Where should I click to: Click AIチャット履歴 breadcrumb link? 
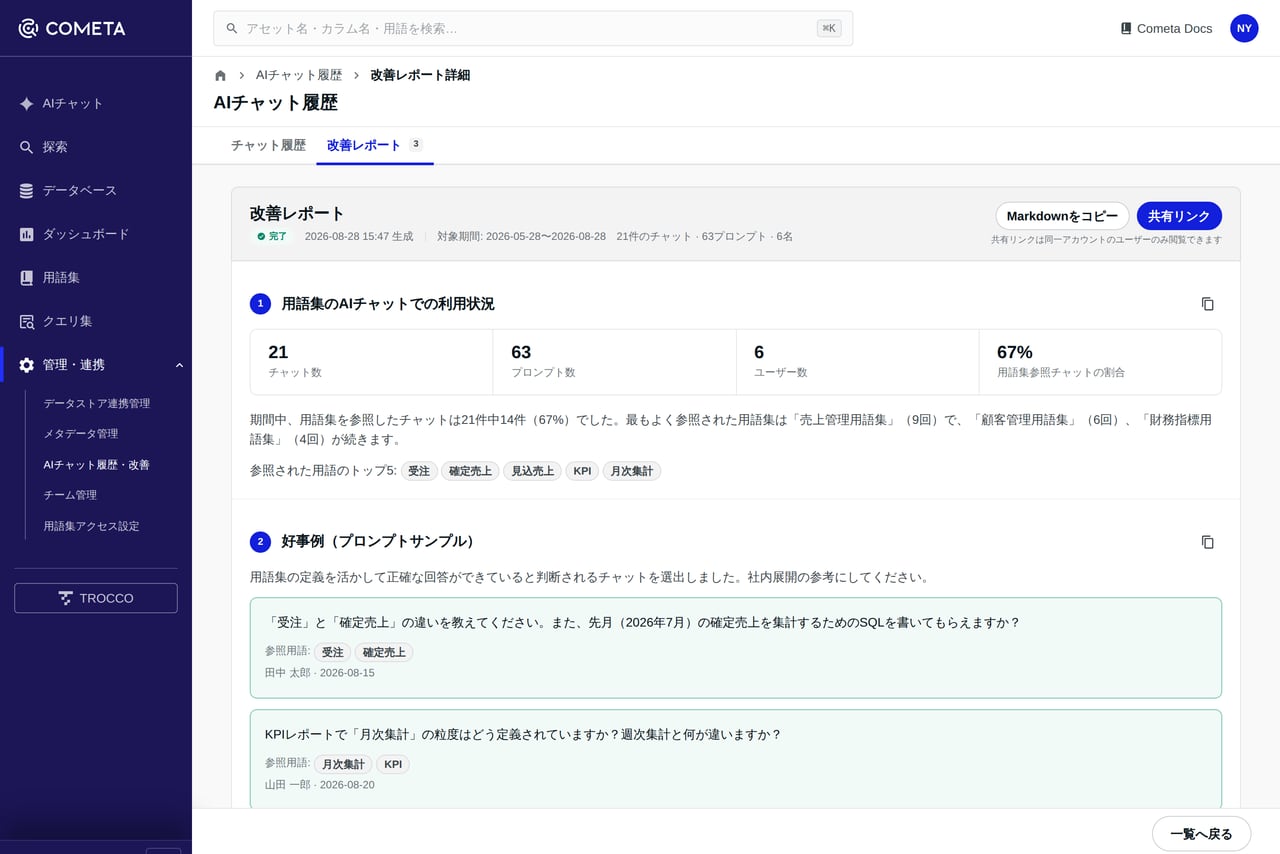pos(299,75)
